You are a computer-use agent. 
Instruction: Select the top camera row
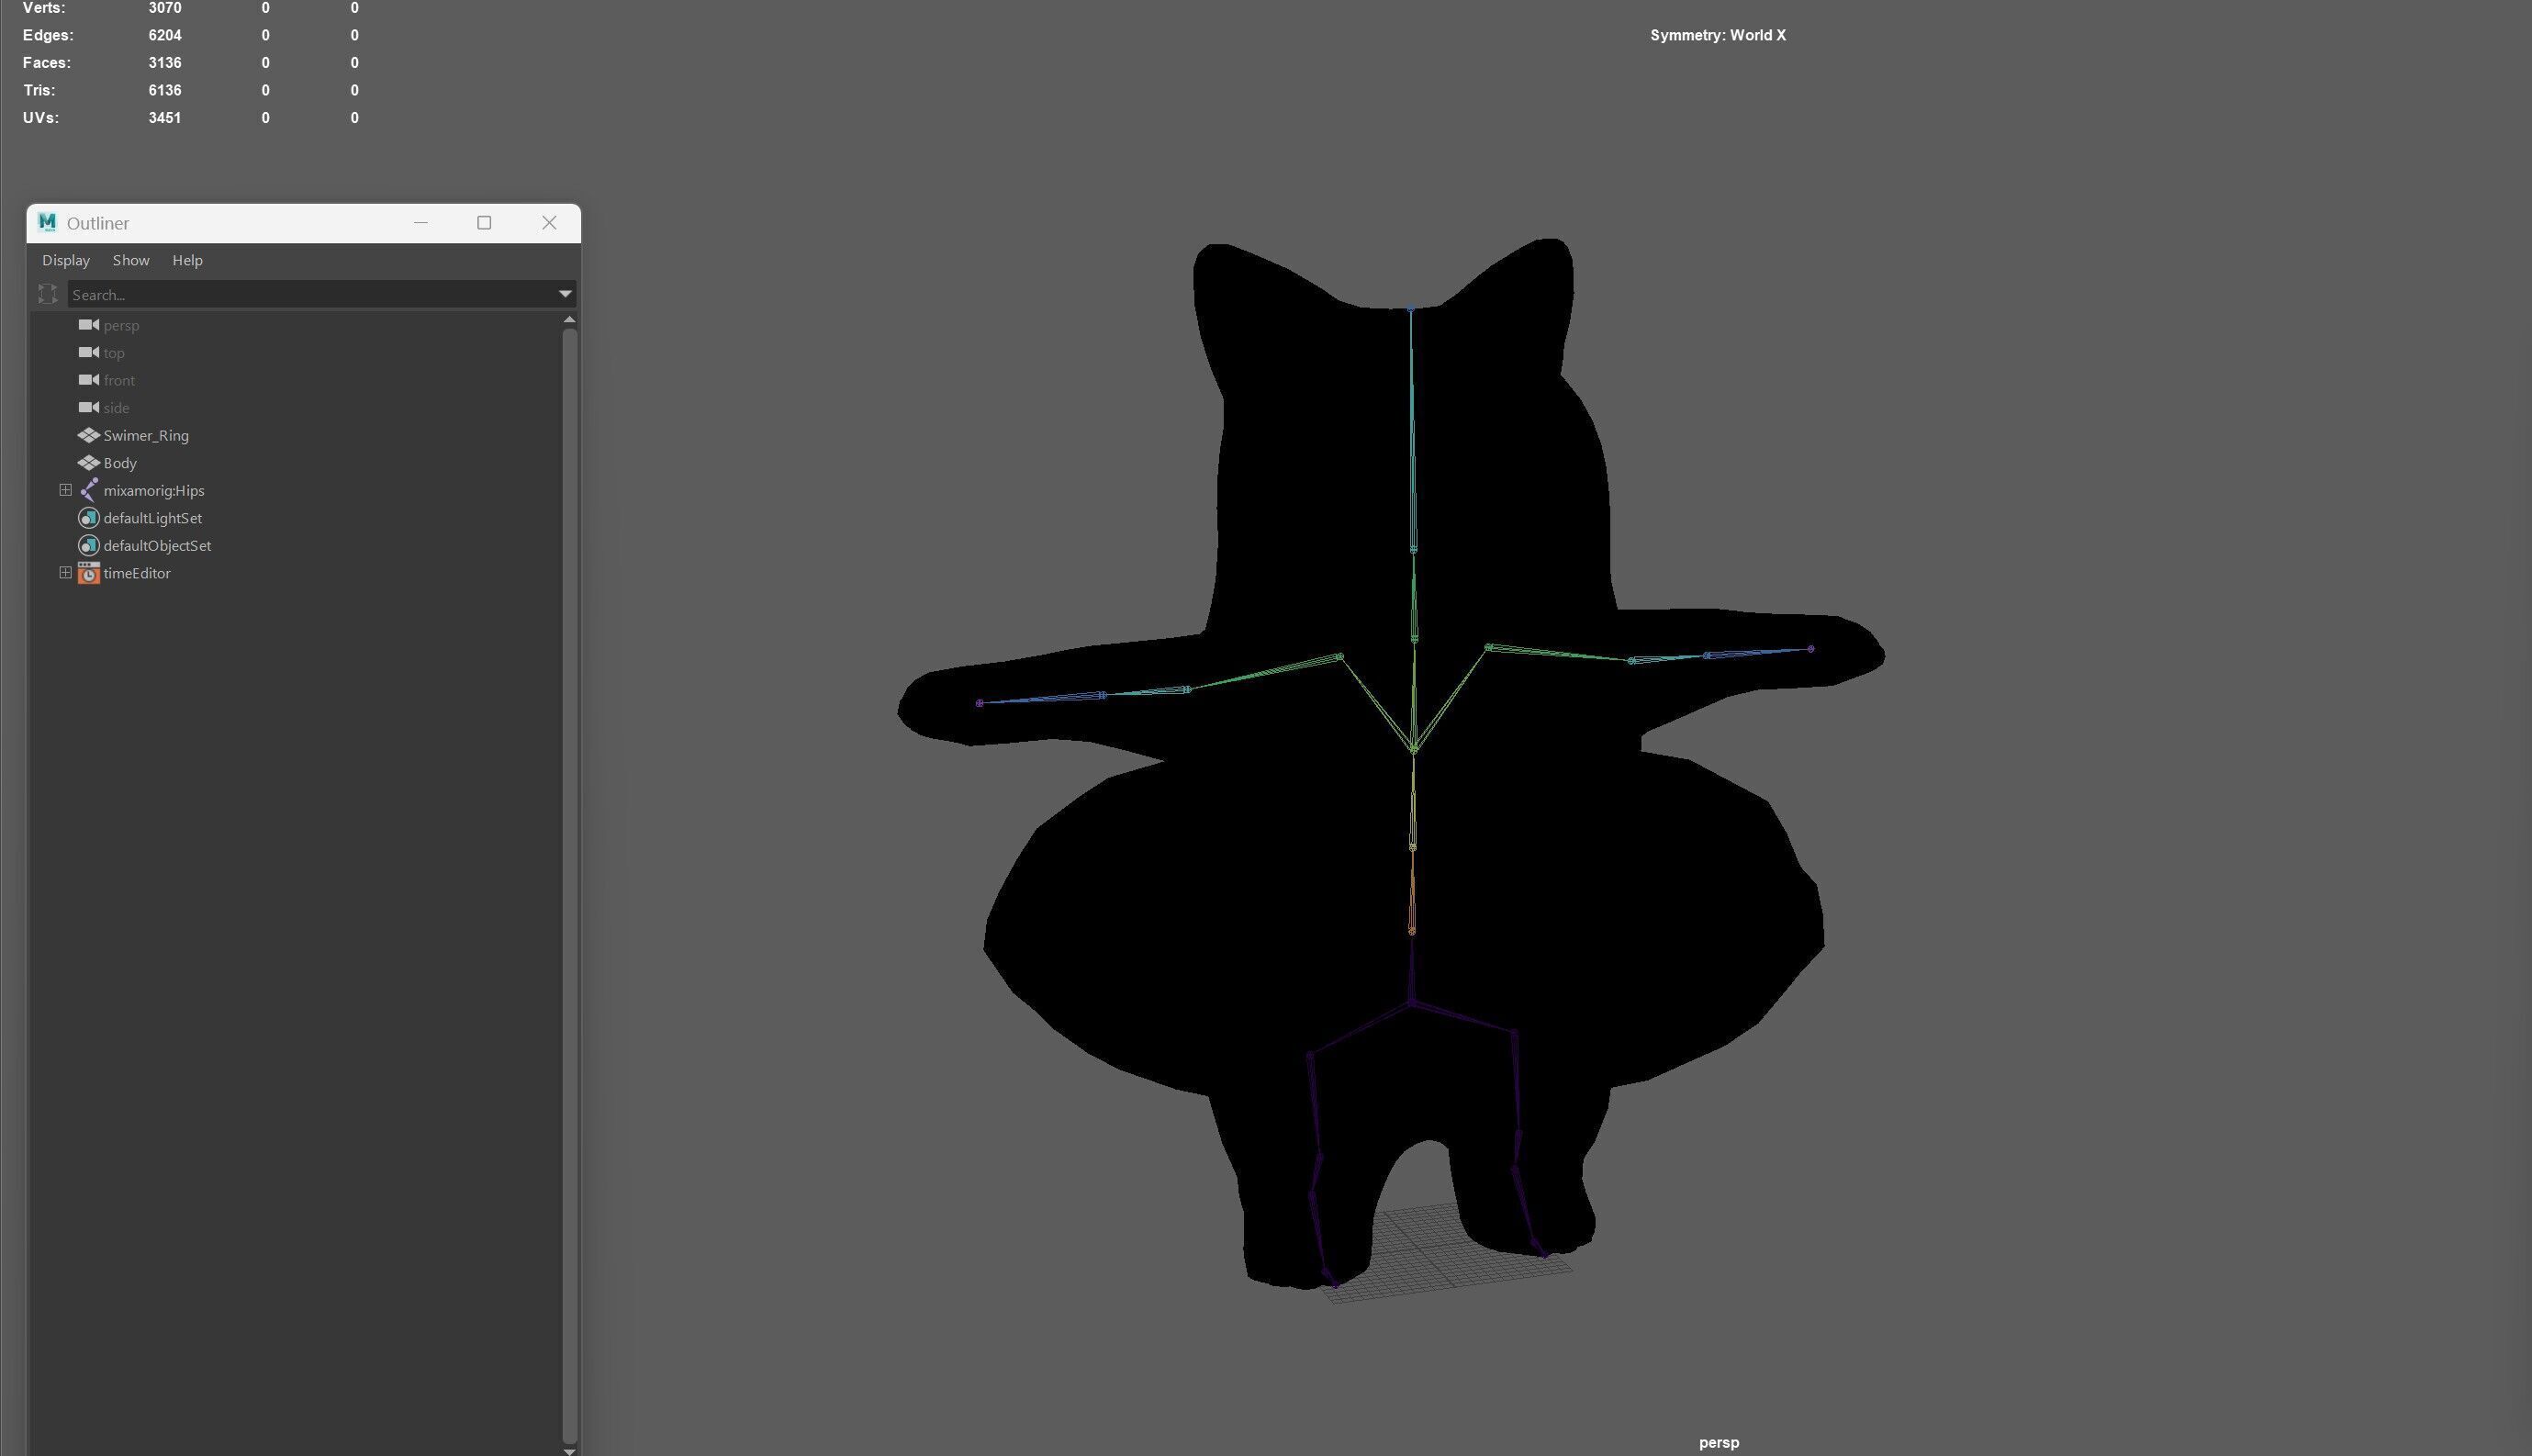click(296, 352)
